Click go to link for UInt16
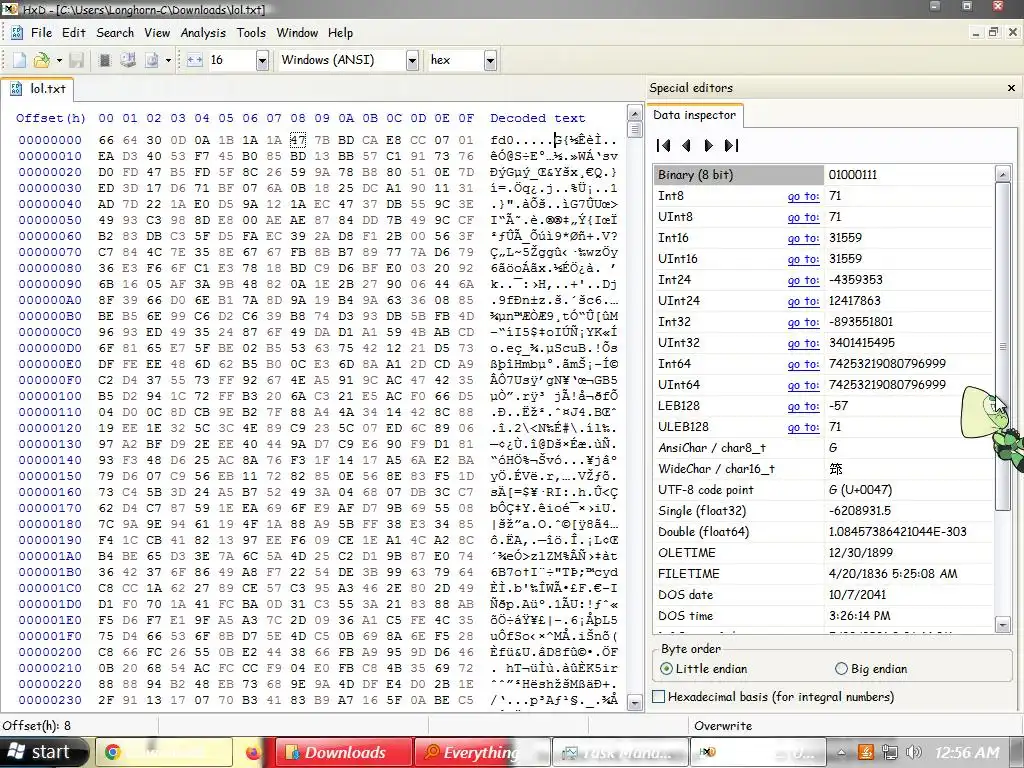Image resolution: width=1024 pixels, height=768 pixels. [x=803, y=259]
